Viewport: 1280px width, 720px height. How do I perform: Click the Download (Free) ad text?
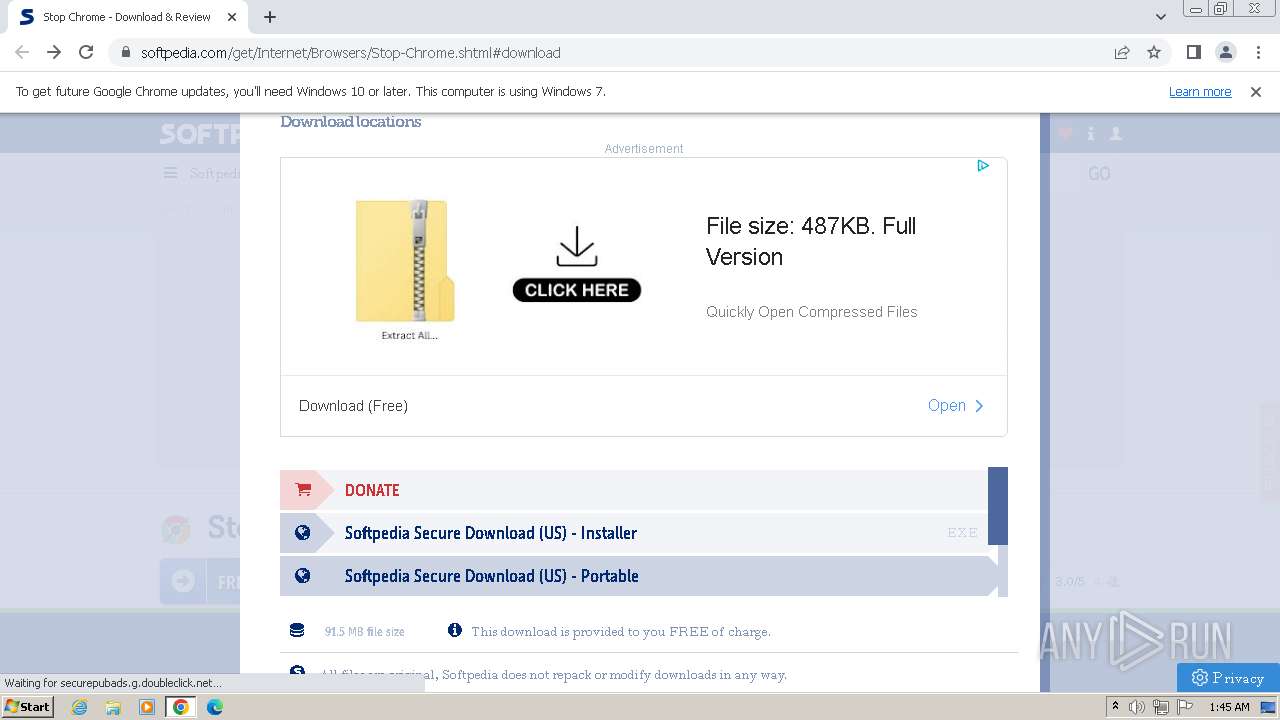353,406
